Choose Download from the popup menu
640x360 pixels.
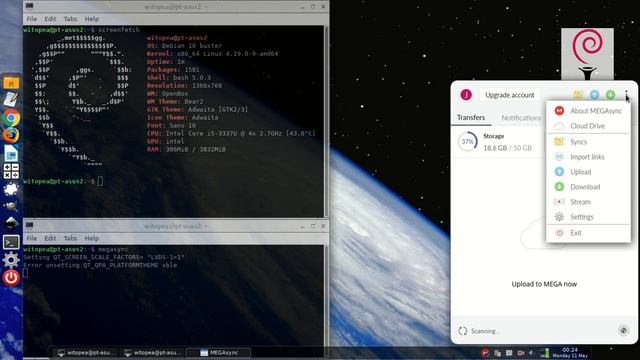click(x=588, y=187)
